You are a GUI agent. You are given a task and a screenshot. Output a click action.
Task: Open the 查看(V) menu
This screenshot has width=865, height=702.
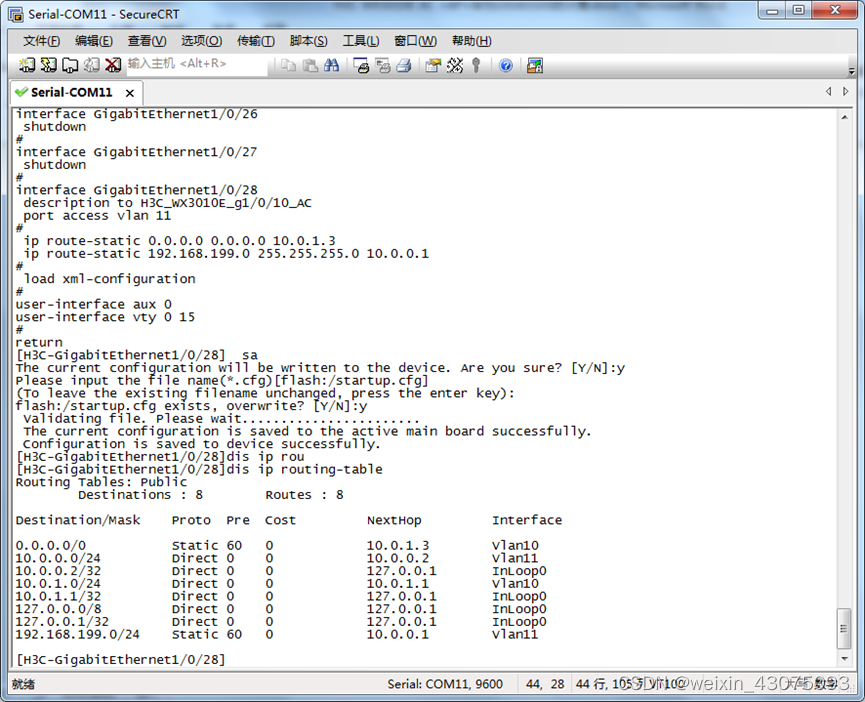point(147,41)
